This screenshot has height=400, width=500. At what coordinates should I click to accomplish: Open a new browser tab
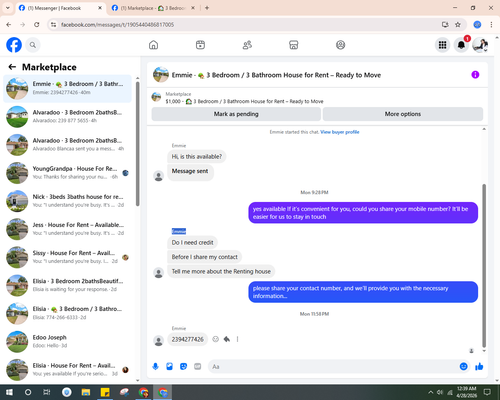point(207,8)
